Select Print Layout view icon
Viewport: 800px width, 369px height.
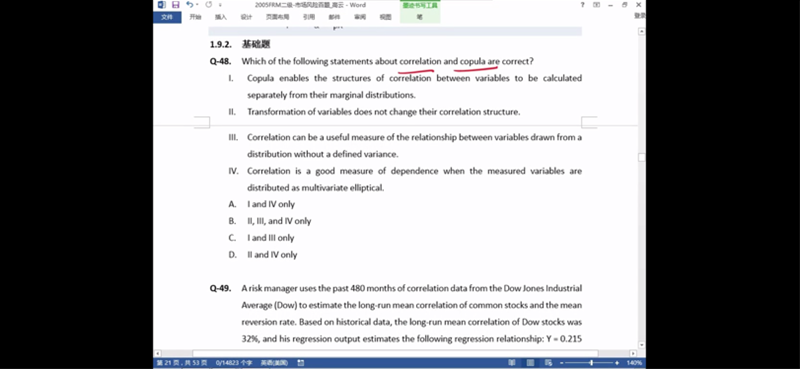531,363
